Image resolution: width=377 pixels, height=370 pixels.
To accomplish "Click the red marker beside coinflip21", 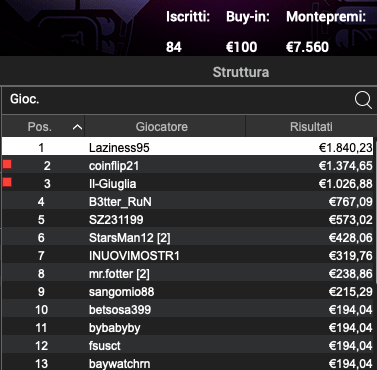I will [x=7, y=164].
